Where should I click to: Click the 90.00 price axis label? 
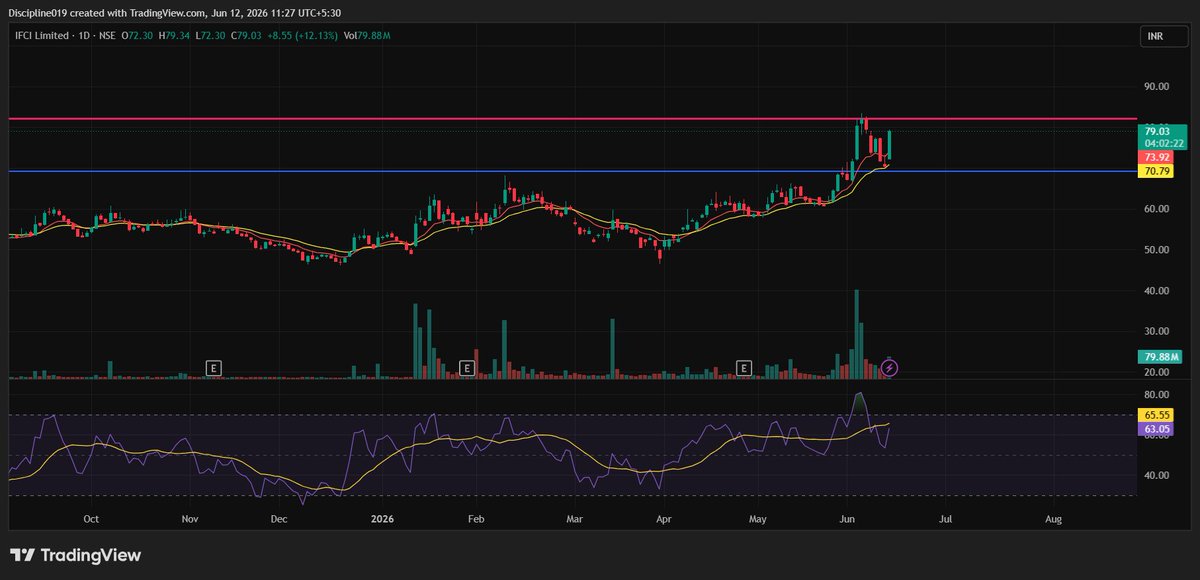pos(1157,87)
